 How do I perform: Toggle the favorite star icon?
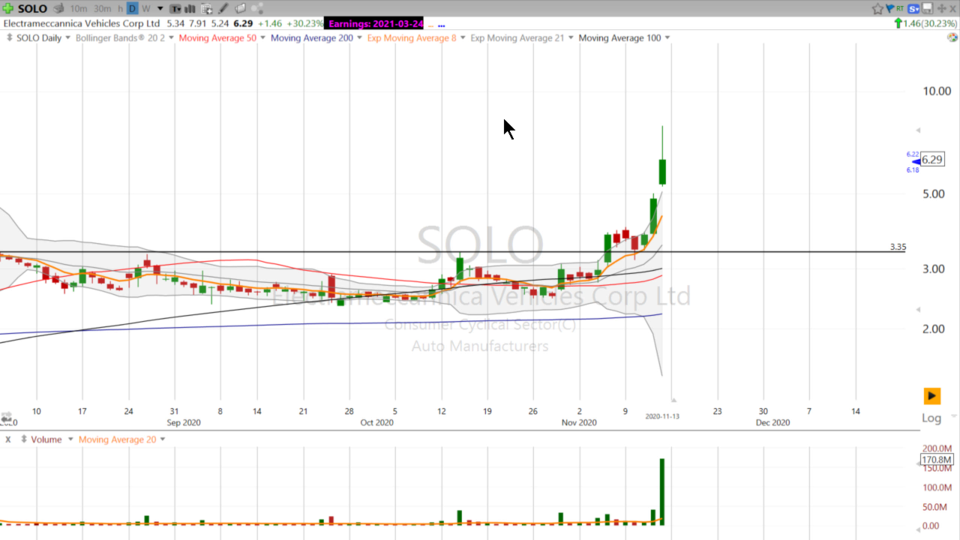[877, 9]
